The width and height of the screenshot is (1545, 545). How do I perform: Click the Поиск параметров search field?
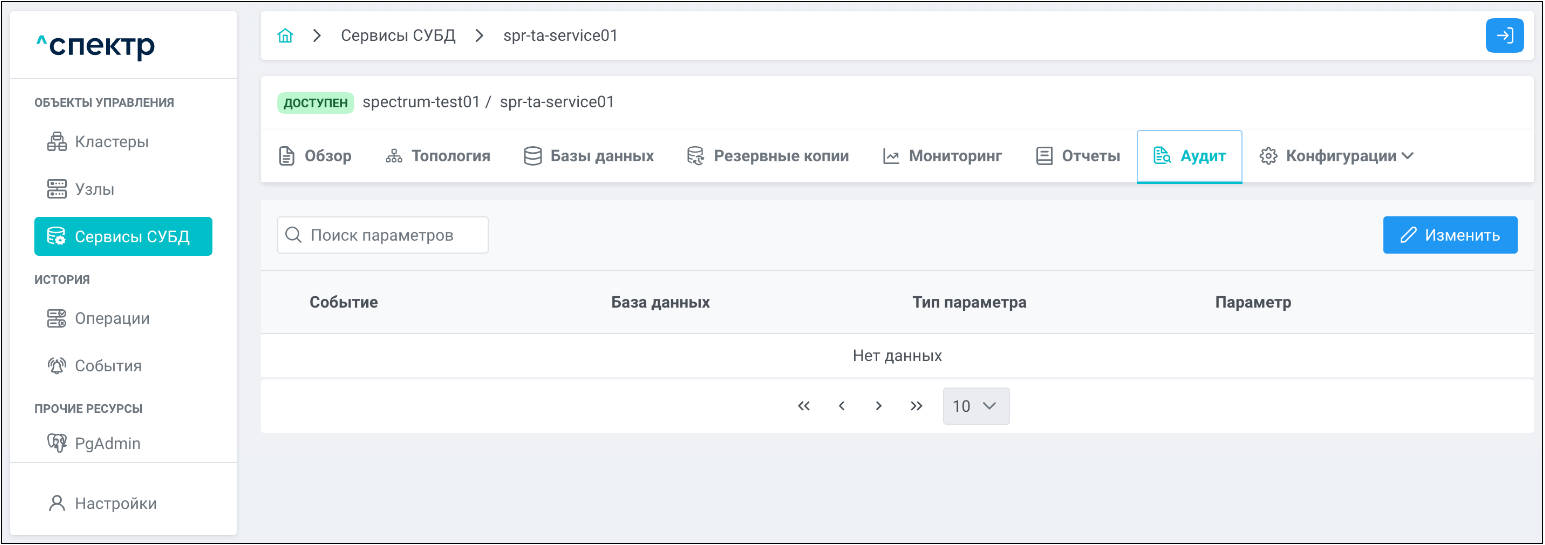(383, 235)
